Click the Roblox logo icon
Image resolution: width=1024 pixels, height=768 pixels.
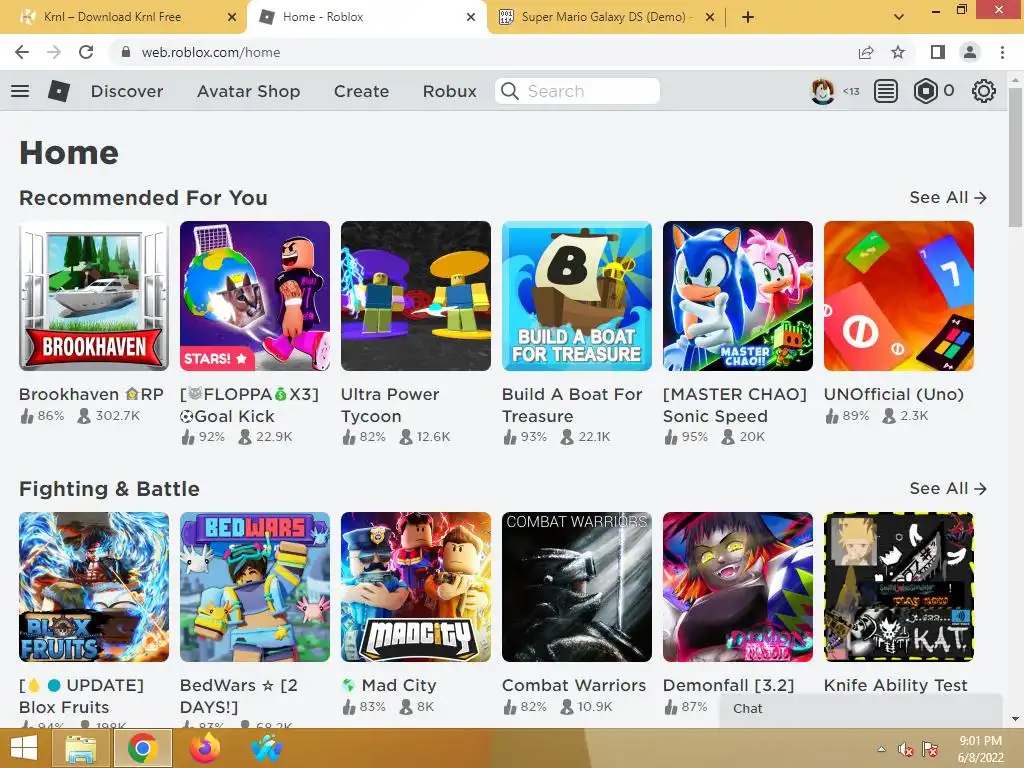[59, 91]
